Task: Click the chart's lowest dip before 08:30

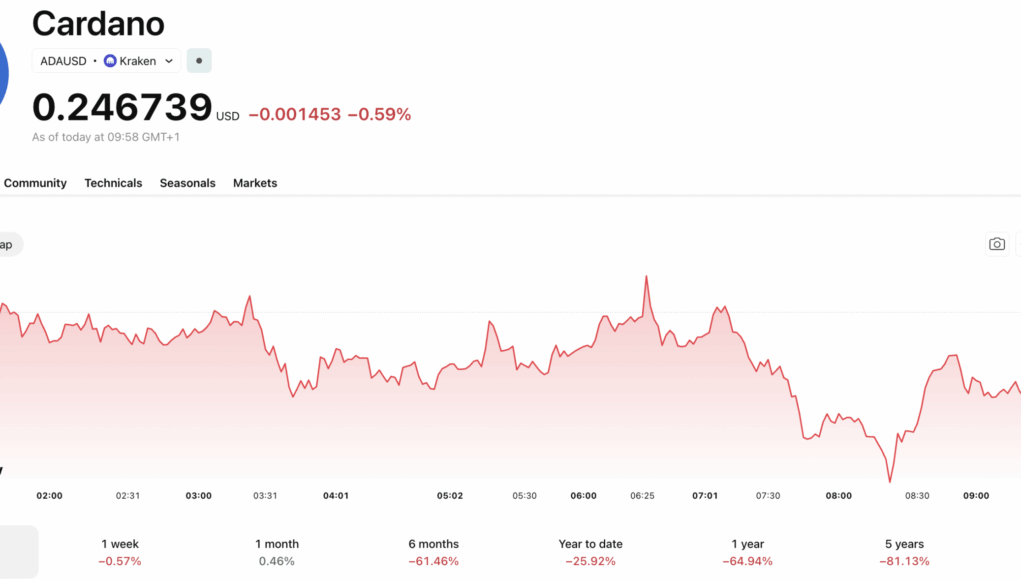Action: 889,481
